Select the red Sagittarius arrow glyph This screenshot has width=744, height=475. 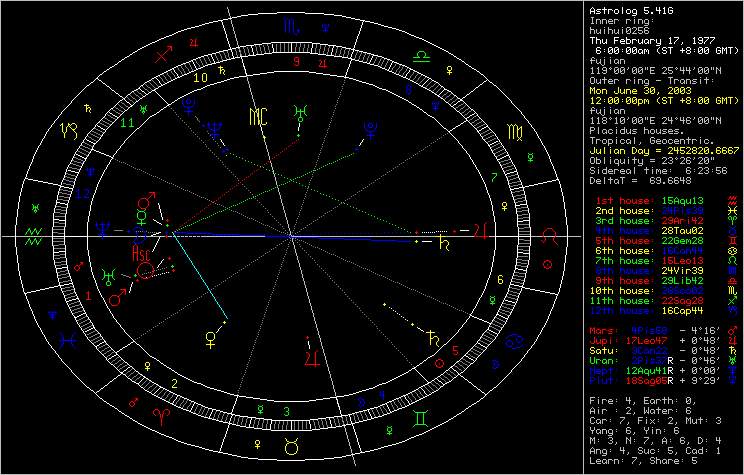click(164, 57)
